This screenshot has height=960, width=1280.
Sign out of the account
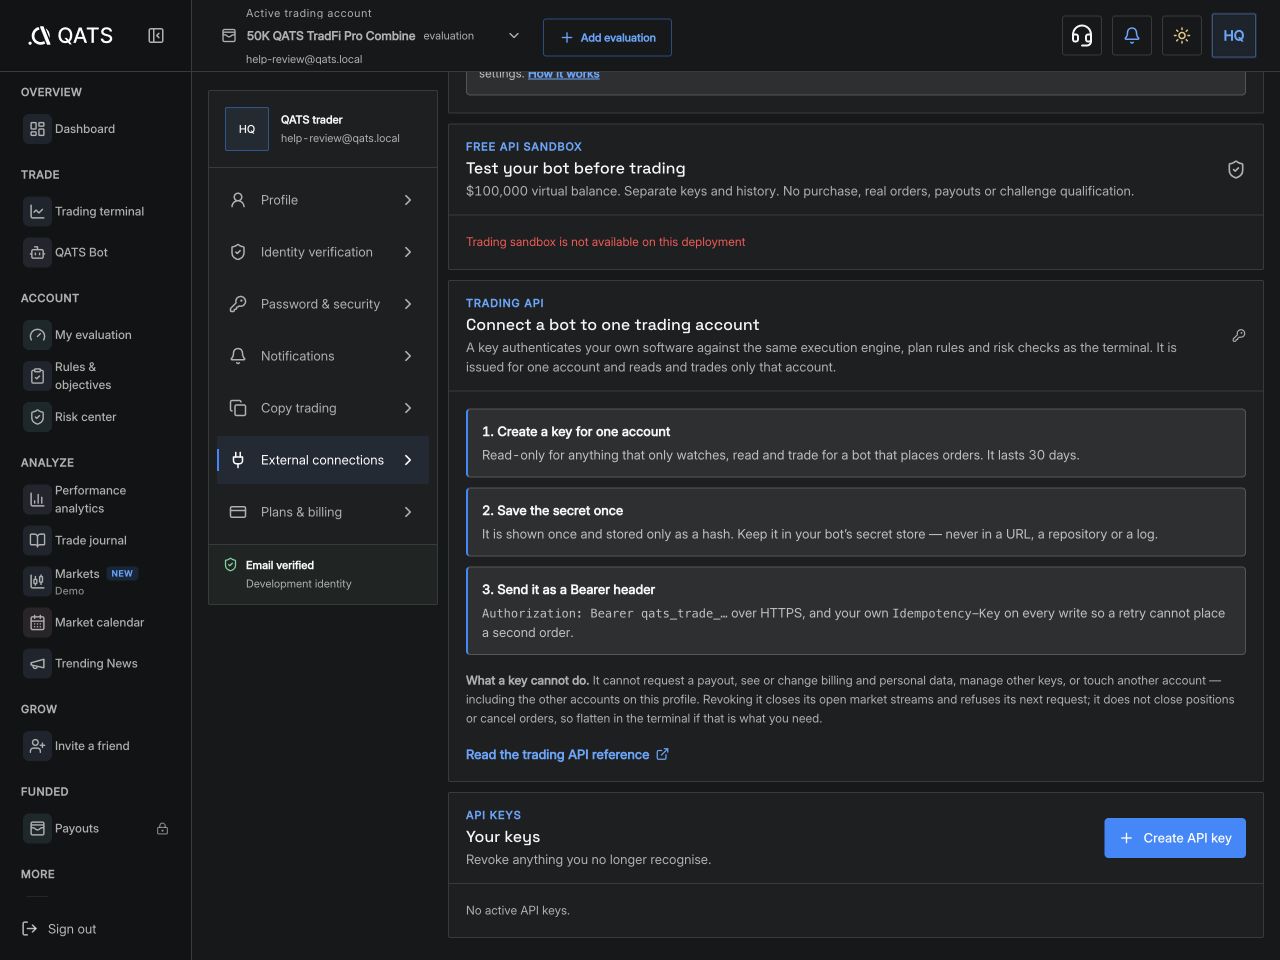tap(60, 929)
